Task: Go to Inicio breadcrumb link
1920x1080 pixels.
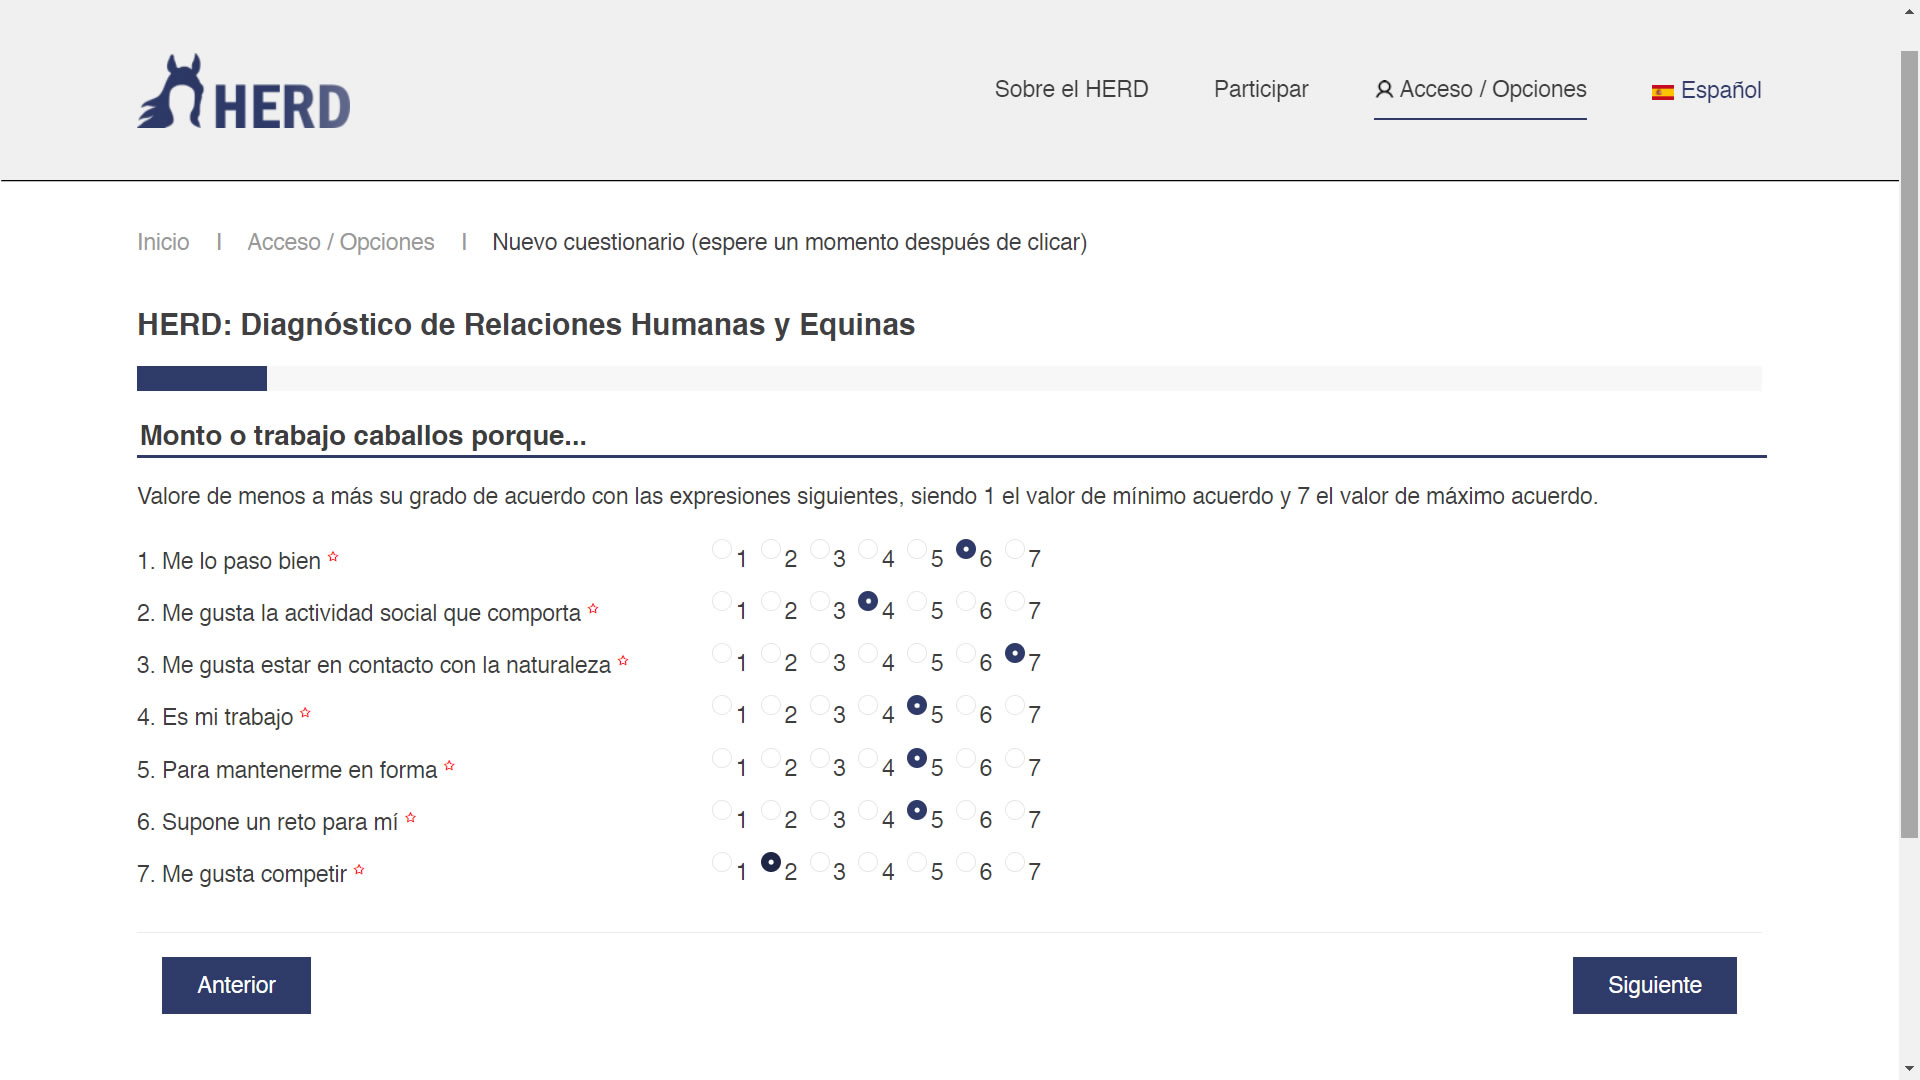Action: pos(163,242)
